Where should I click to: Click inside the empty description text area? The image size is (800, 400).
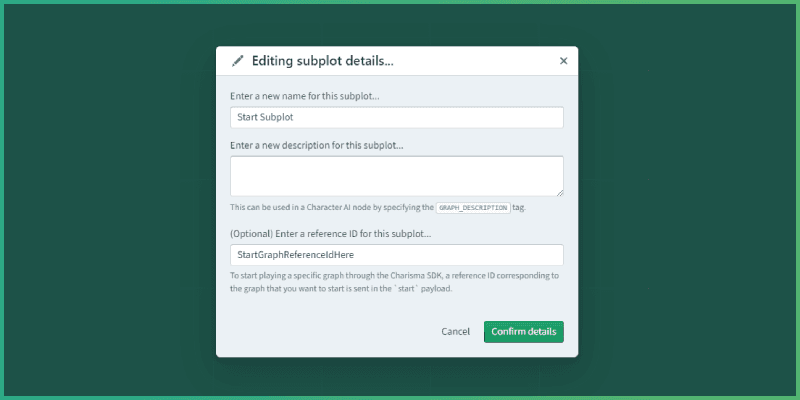tap(396, 175)
